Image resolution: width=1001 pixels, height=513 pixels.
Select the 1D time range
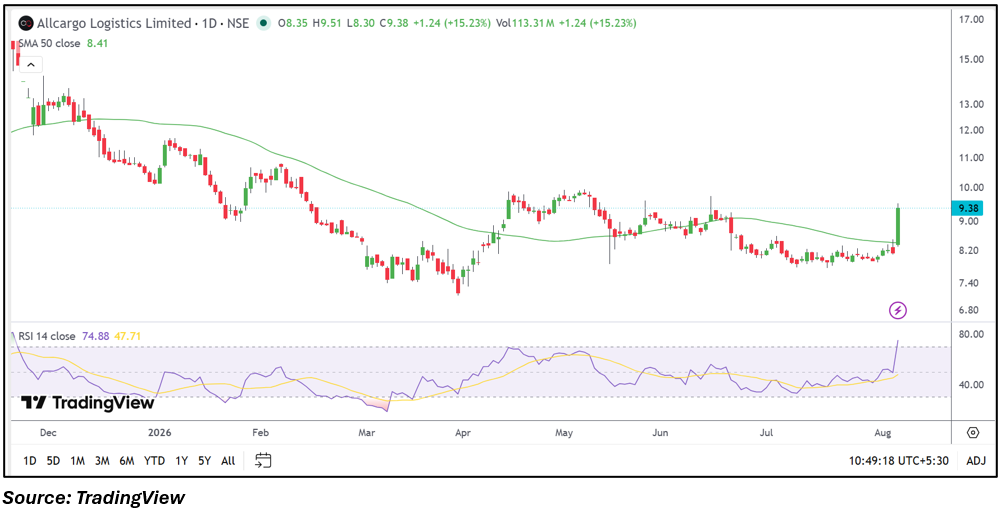[29, 461]
